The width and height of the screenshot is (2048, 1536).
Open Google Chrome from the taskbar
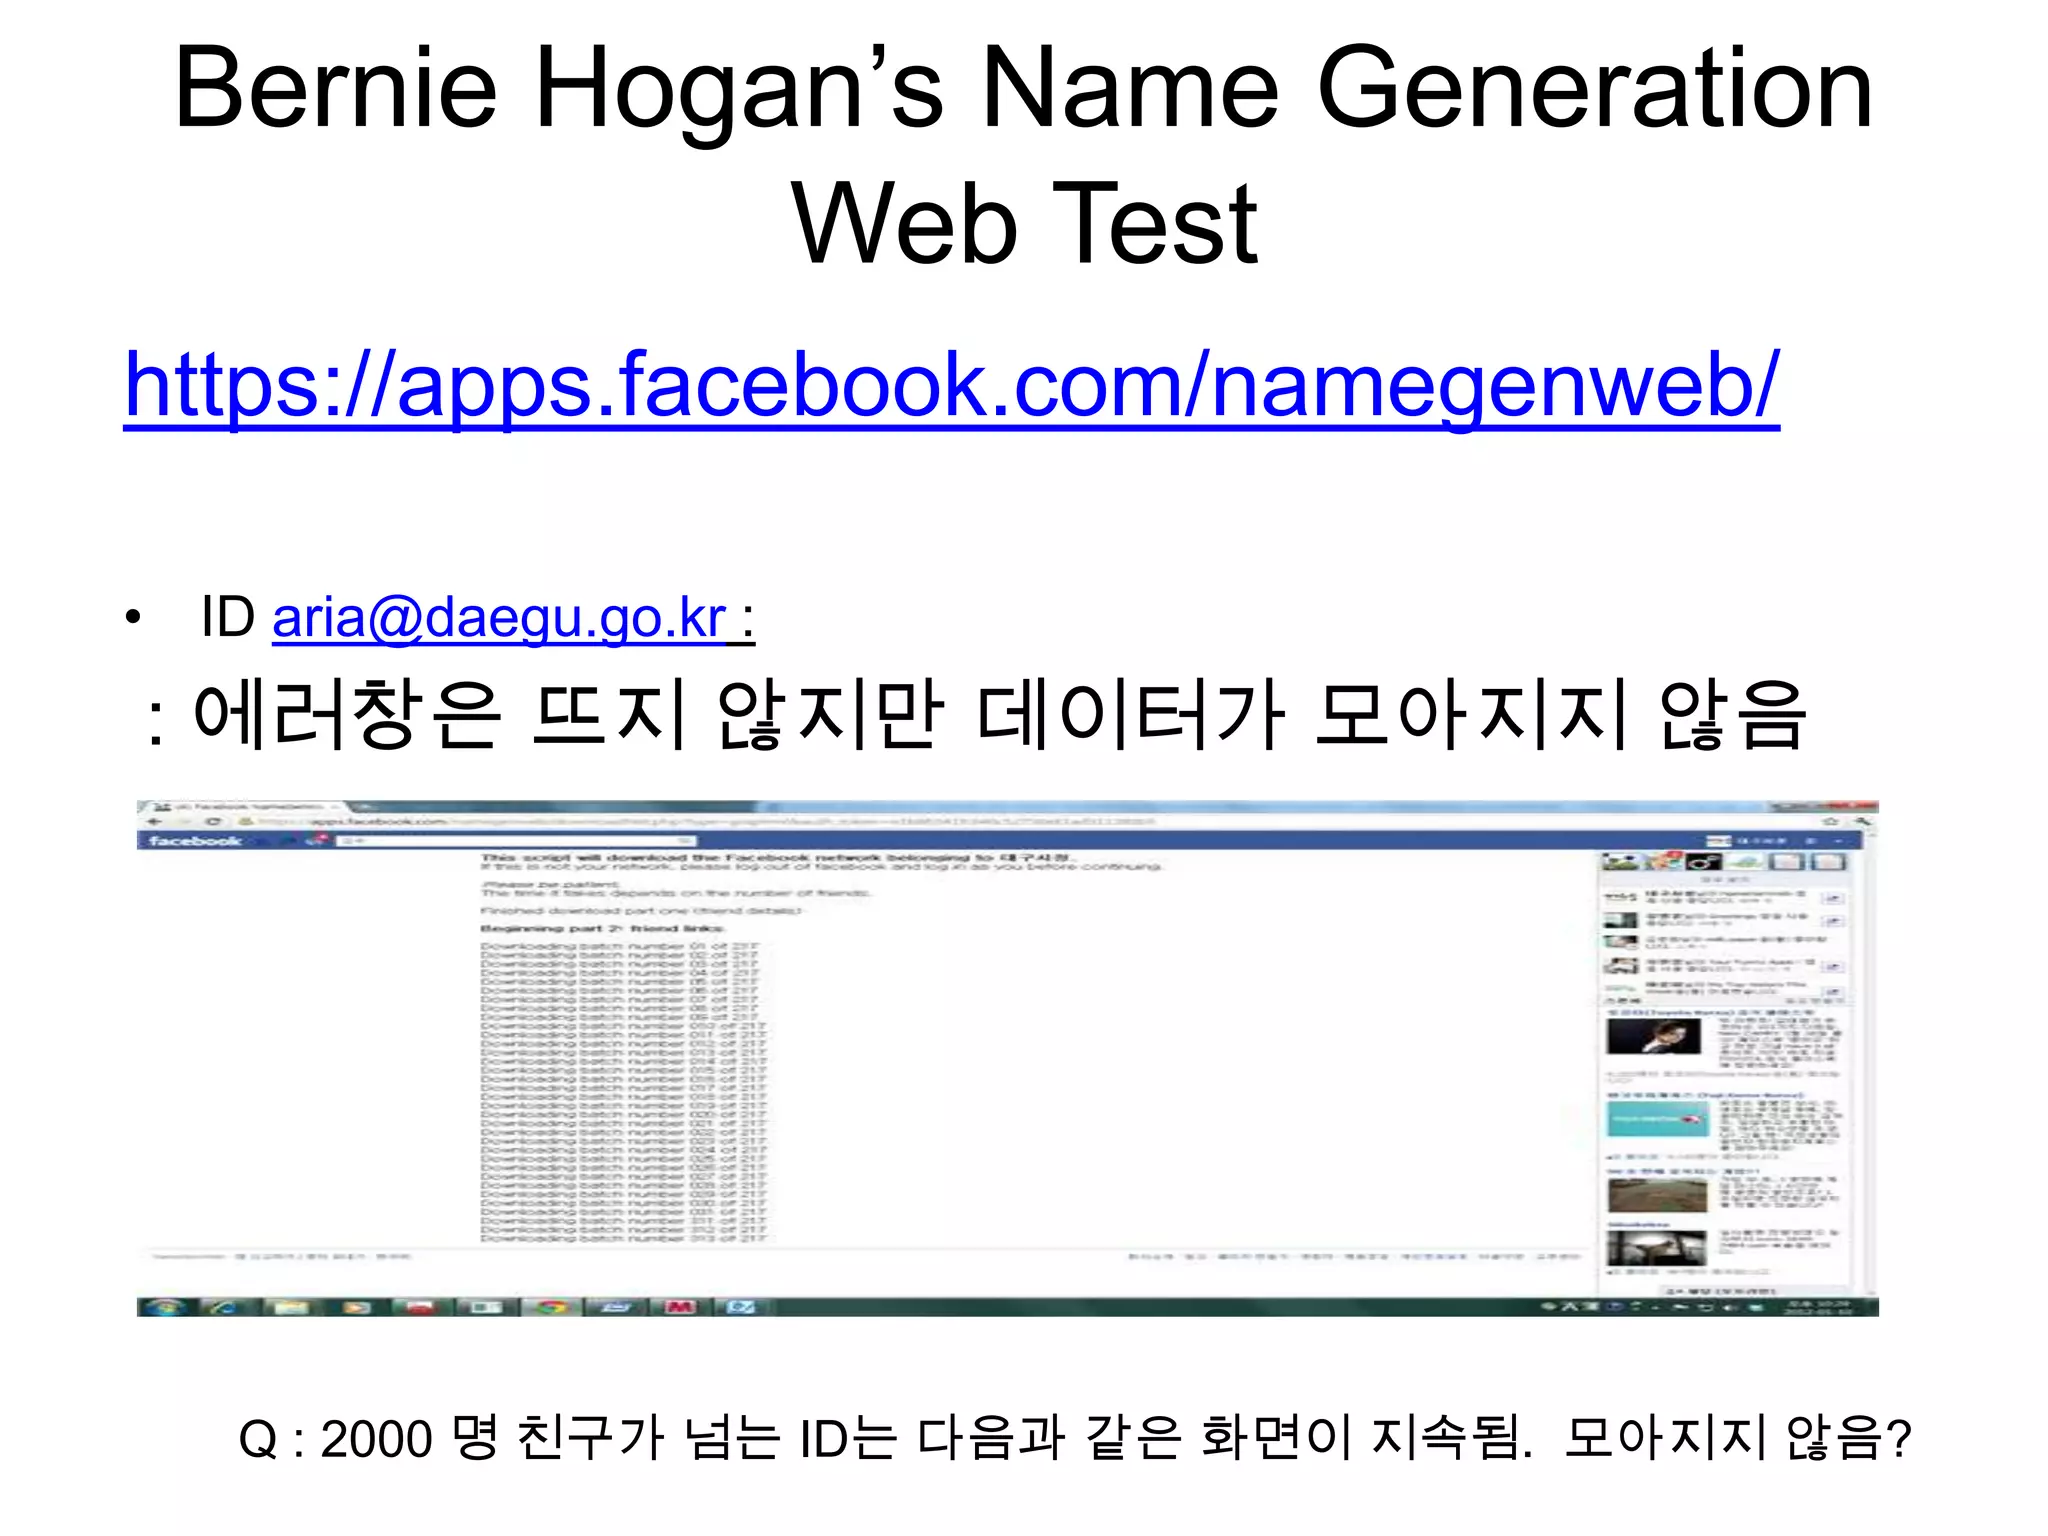tap(553, 1306)
